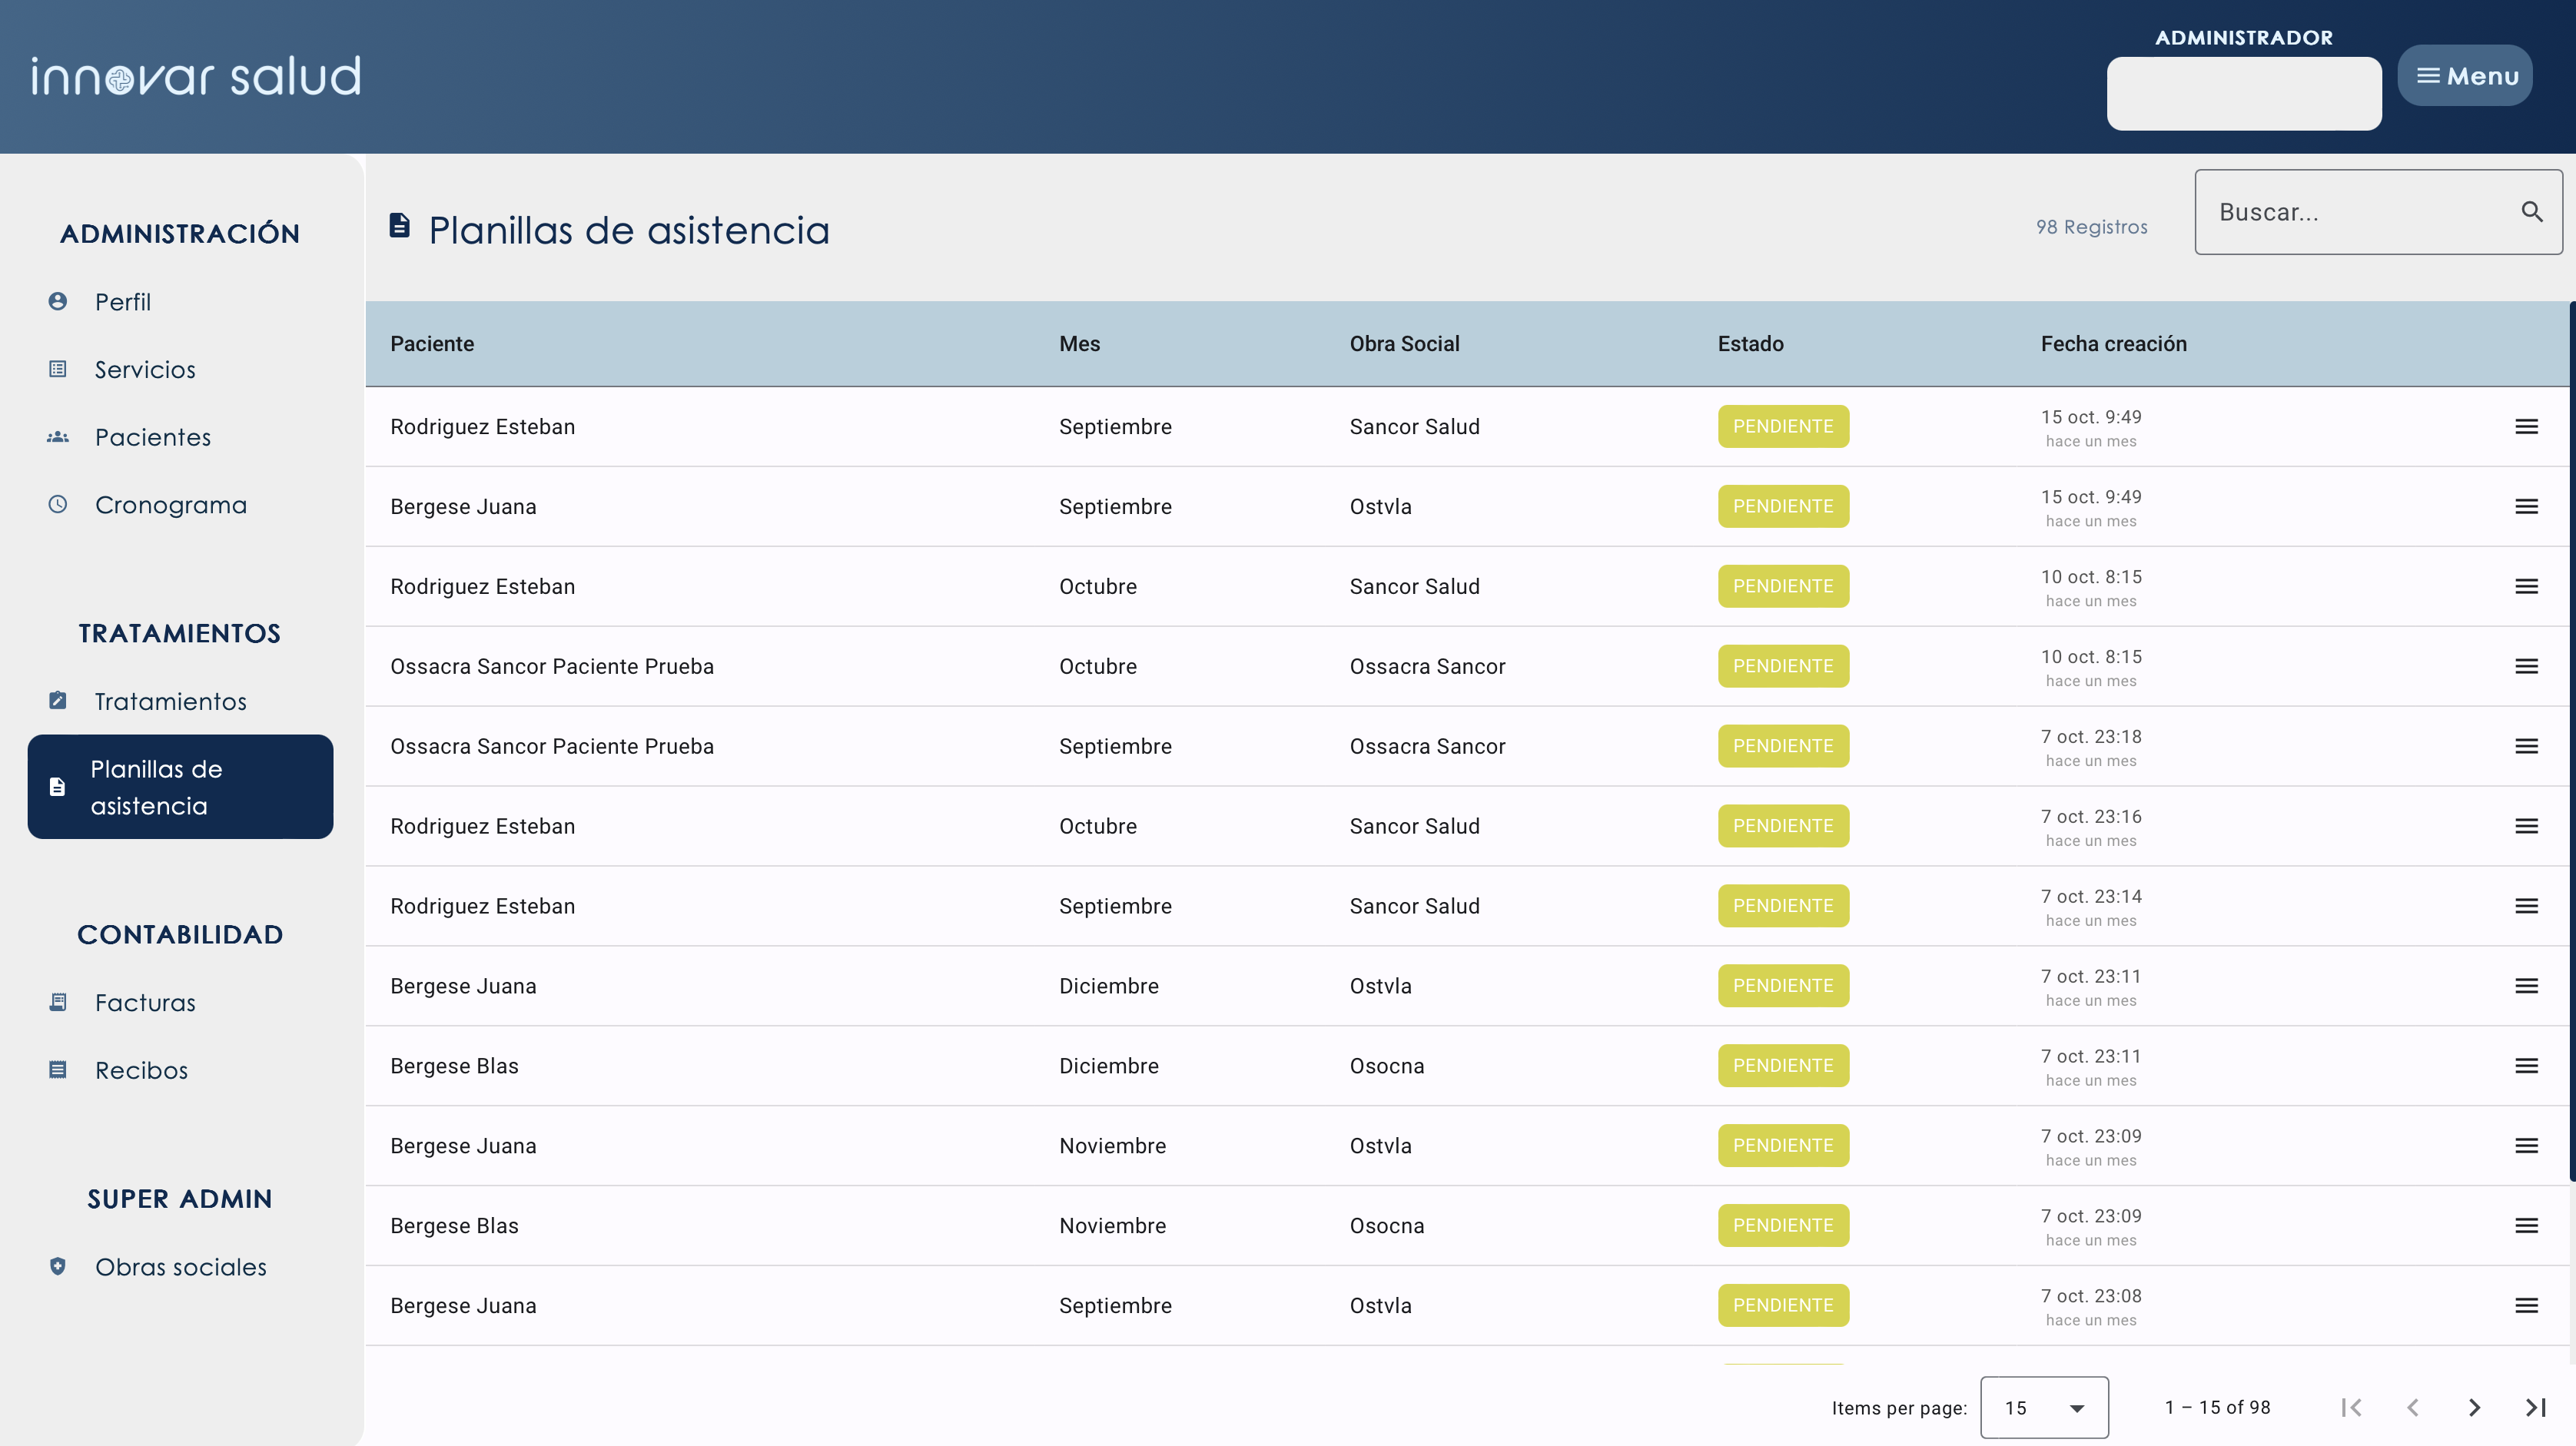Click the innovar salud logo
The width and height of the screenshot is (2576, 1446).
click(196, 76)
